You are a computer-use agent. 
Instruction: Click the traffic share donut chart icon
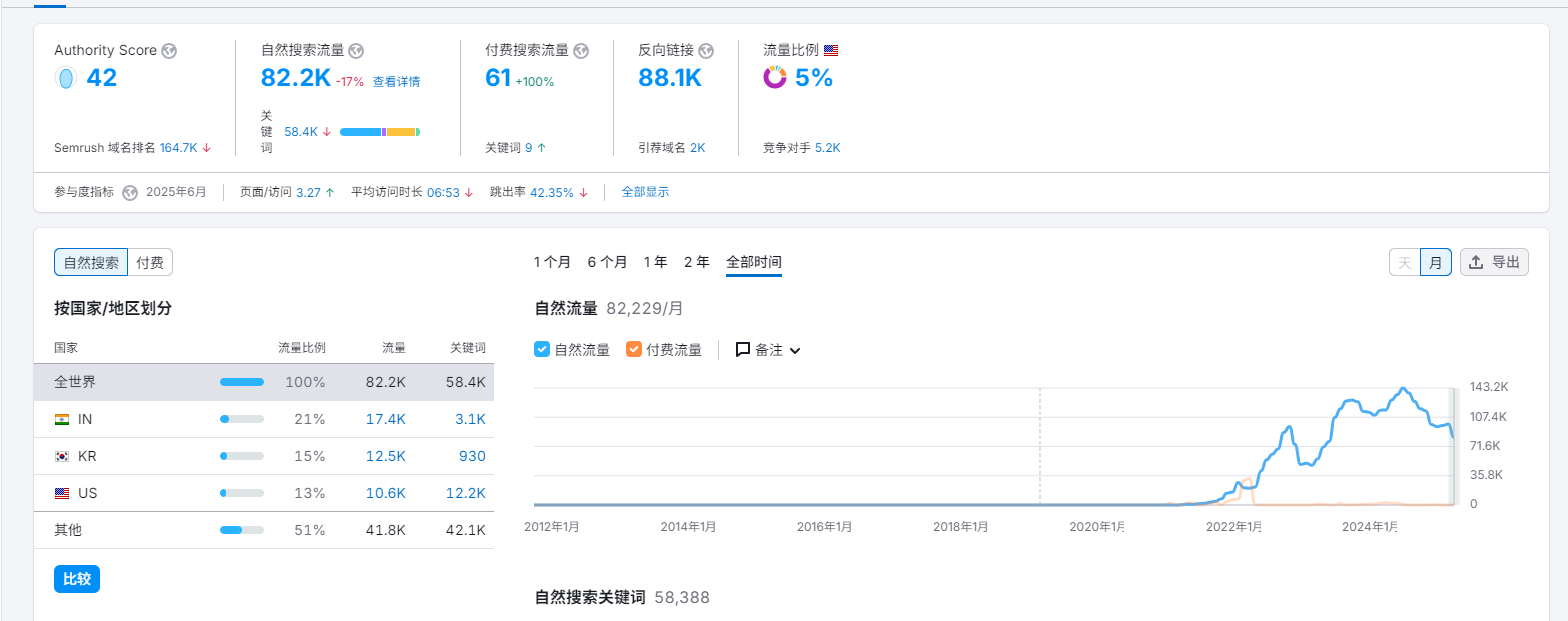pyautogui.click(x=775, y=78)
